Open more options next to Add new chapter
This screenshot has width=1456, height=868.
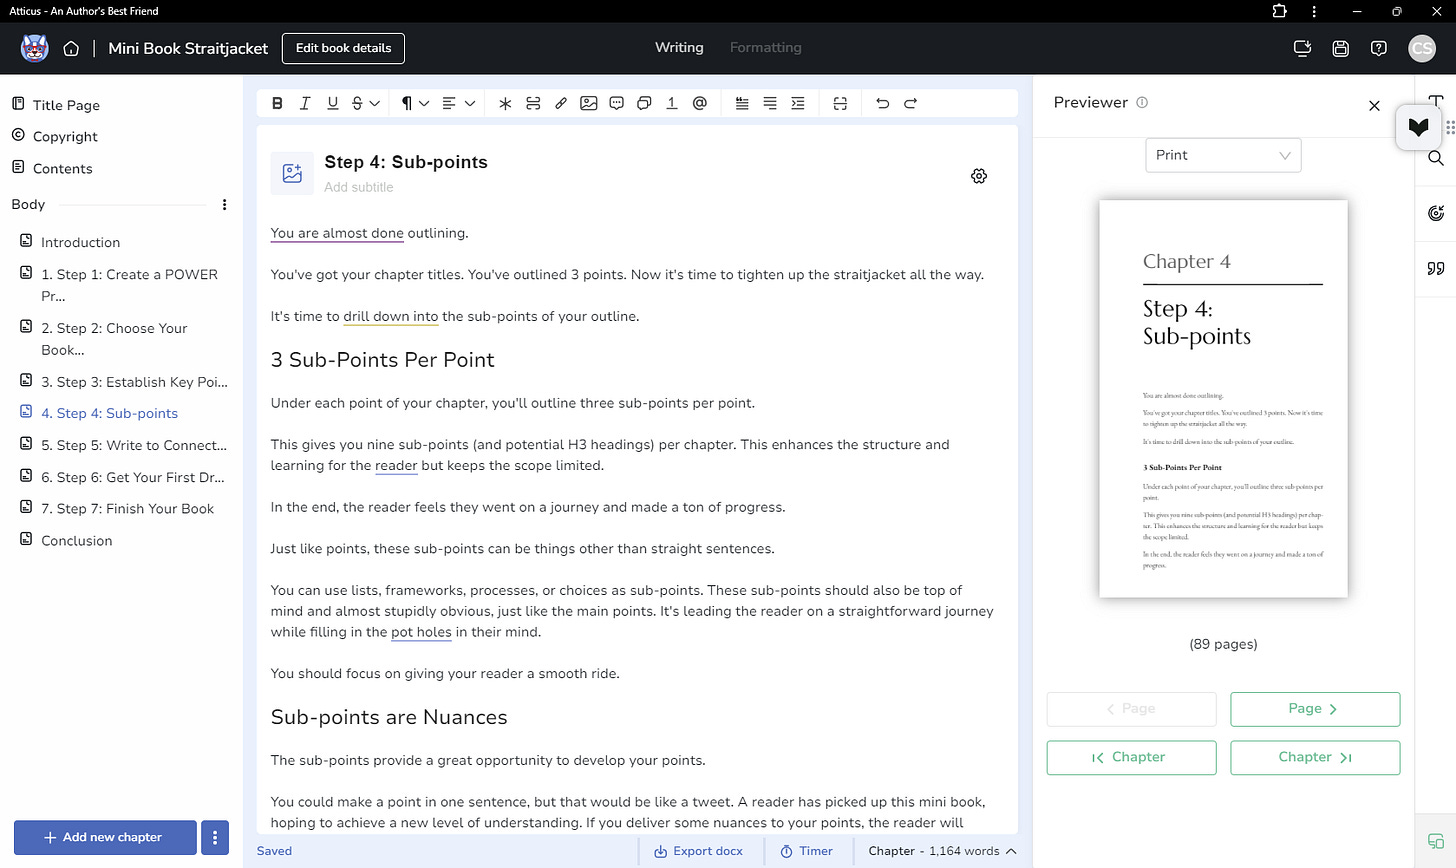215,837
